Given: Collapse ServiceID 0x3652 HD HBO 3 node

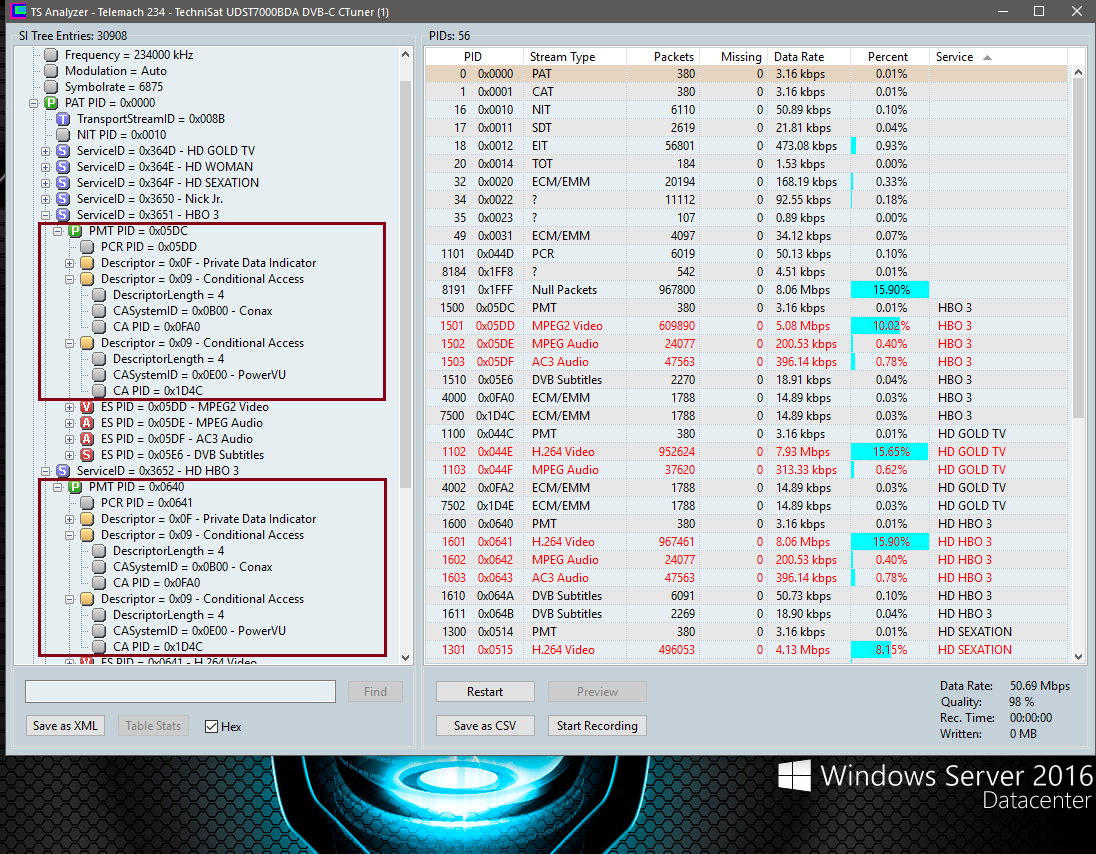Looking at the screenshot, I should pos(45,471).
